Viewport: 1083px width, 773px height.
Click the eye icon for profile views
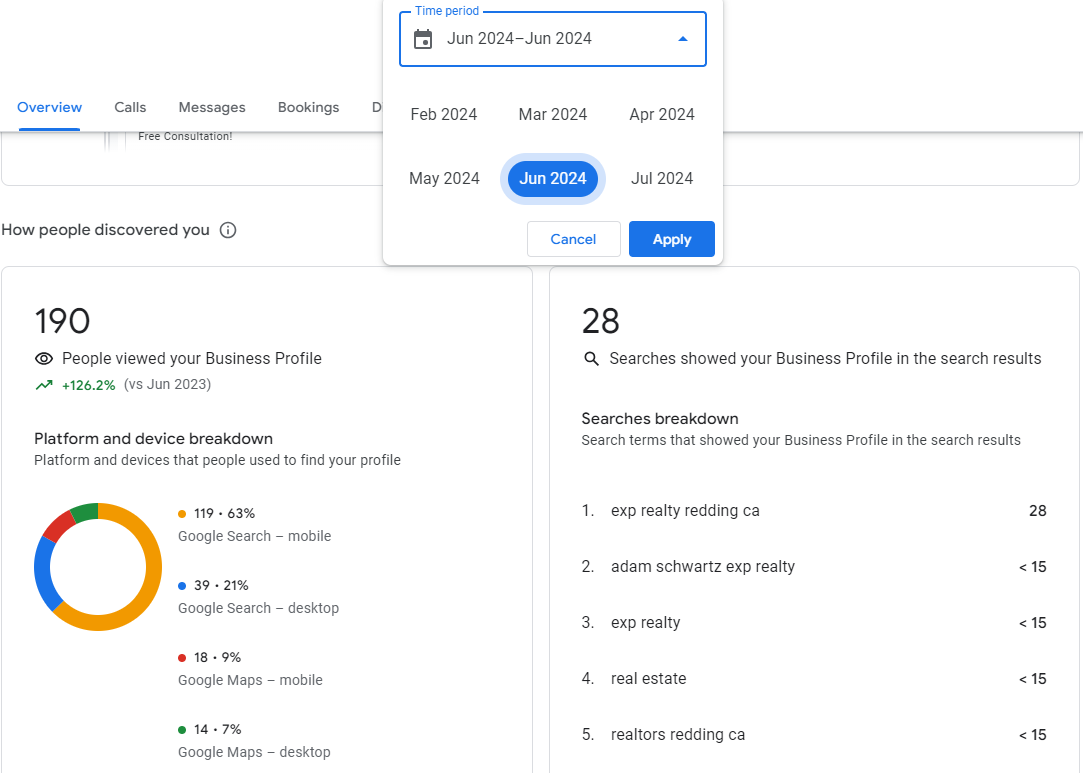pyautogui.click(x=44, y=359)
